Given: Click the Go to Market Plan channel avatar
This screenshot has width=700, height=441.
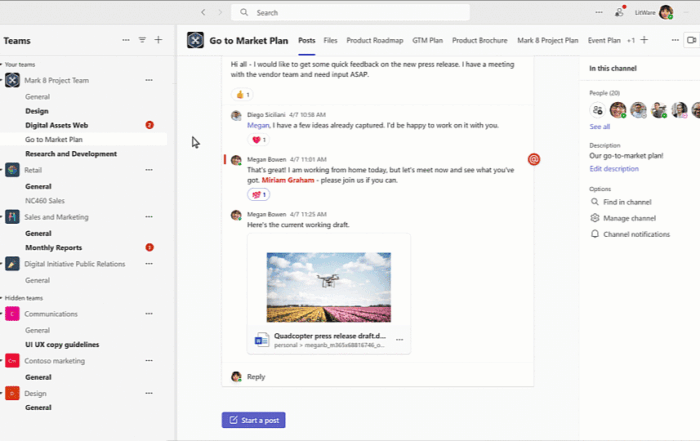Looking at the screenshot, I should [195, 40].
